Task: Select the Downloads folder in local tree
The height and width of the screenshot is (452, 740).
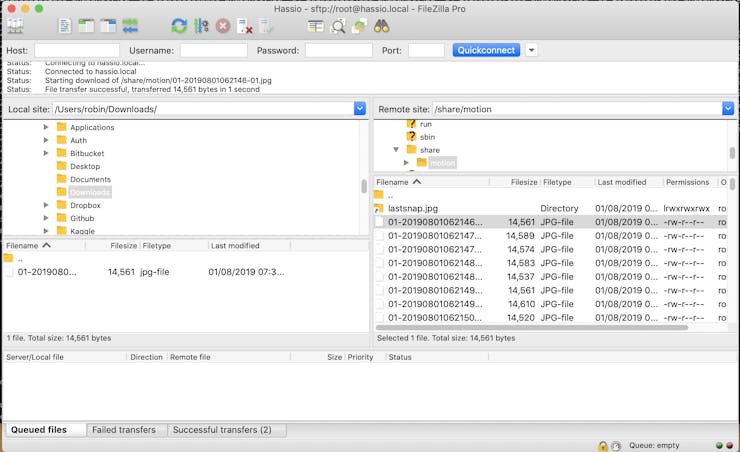Action: click(x=90, y=192)
